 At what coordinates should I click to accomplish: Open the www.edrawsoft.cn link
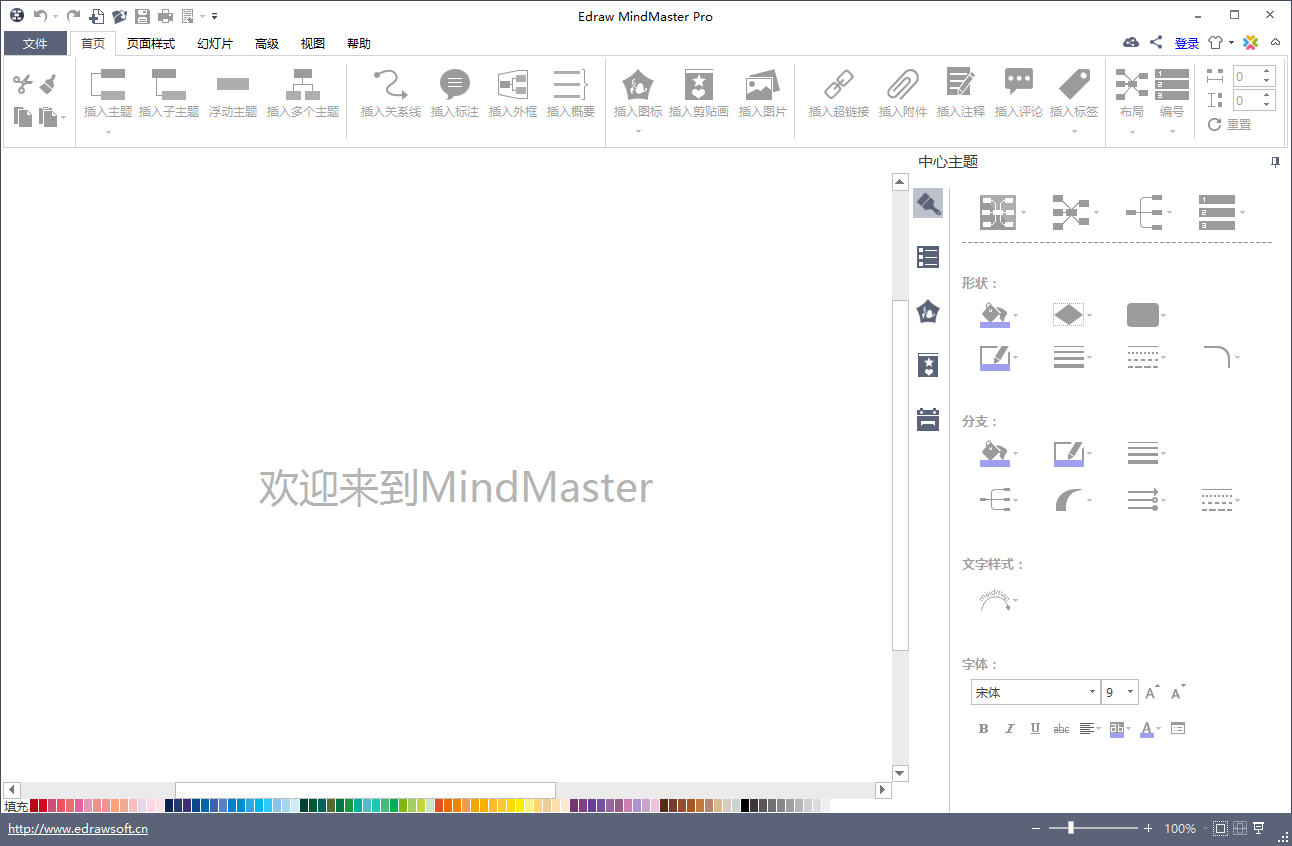pyautogui.click(x=78, y=828)
